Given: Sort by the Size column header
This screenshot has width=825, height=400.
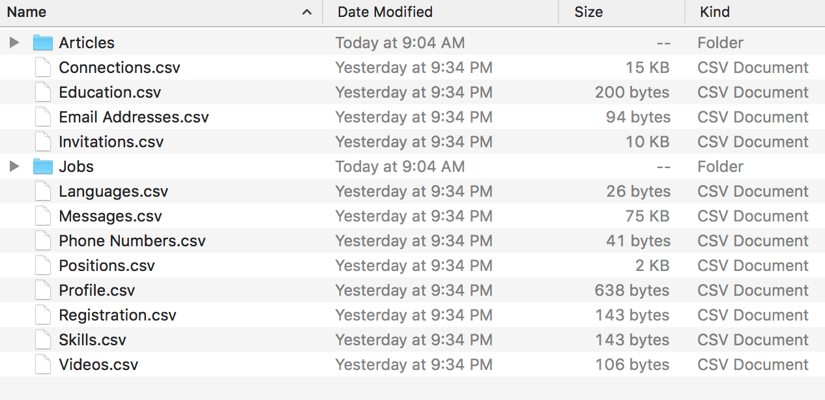Looking at the screenshot, I should tap(589, 12).
